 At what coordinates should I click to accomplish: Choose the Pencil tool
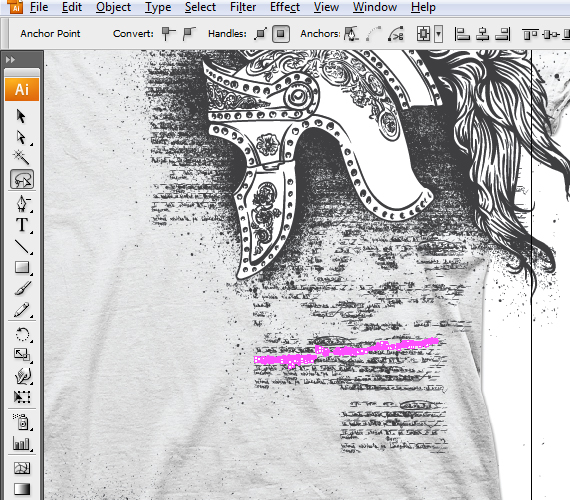22,310
